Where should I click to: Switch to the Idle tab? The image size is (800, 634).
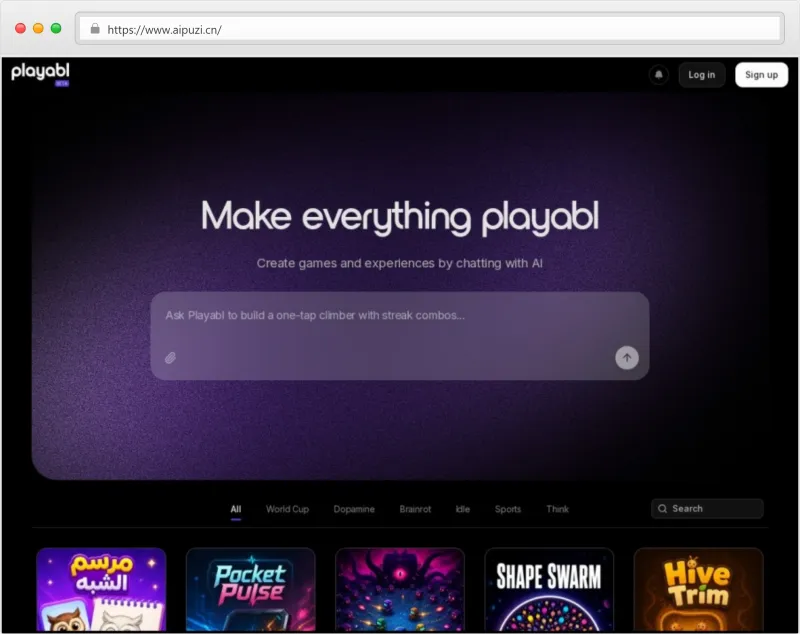463,509
